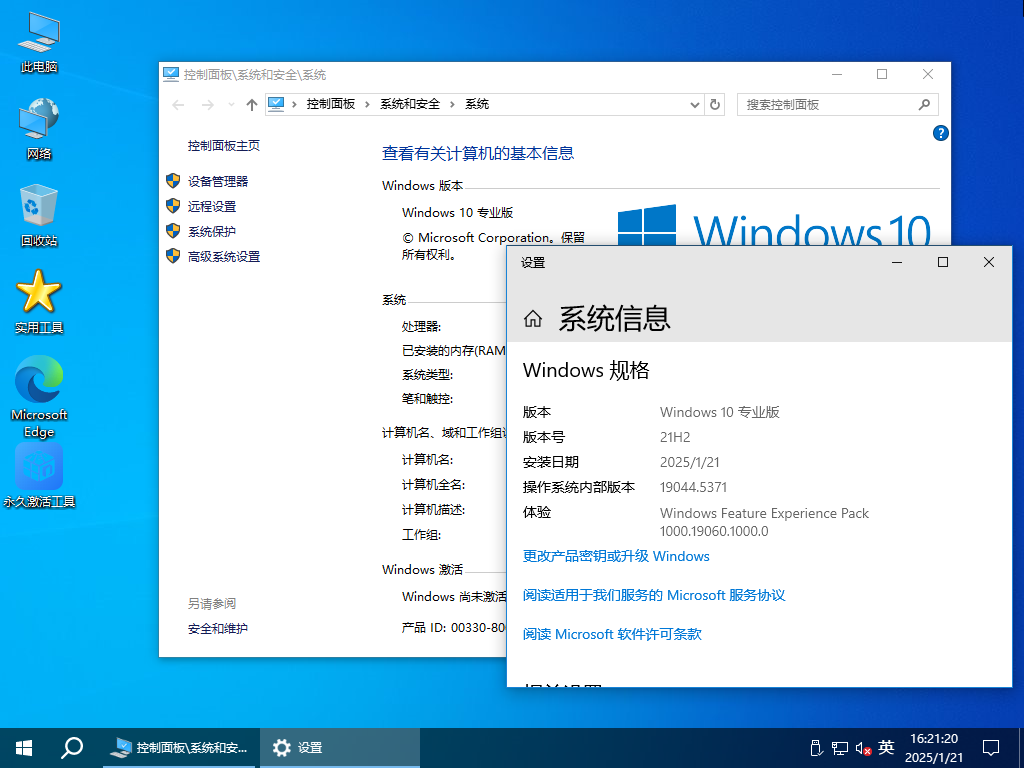
Task: Close the 设置 window
Action: [x=989, y=263]
